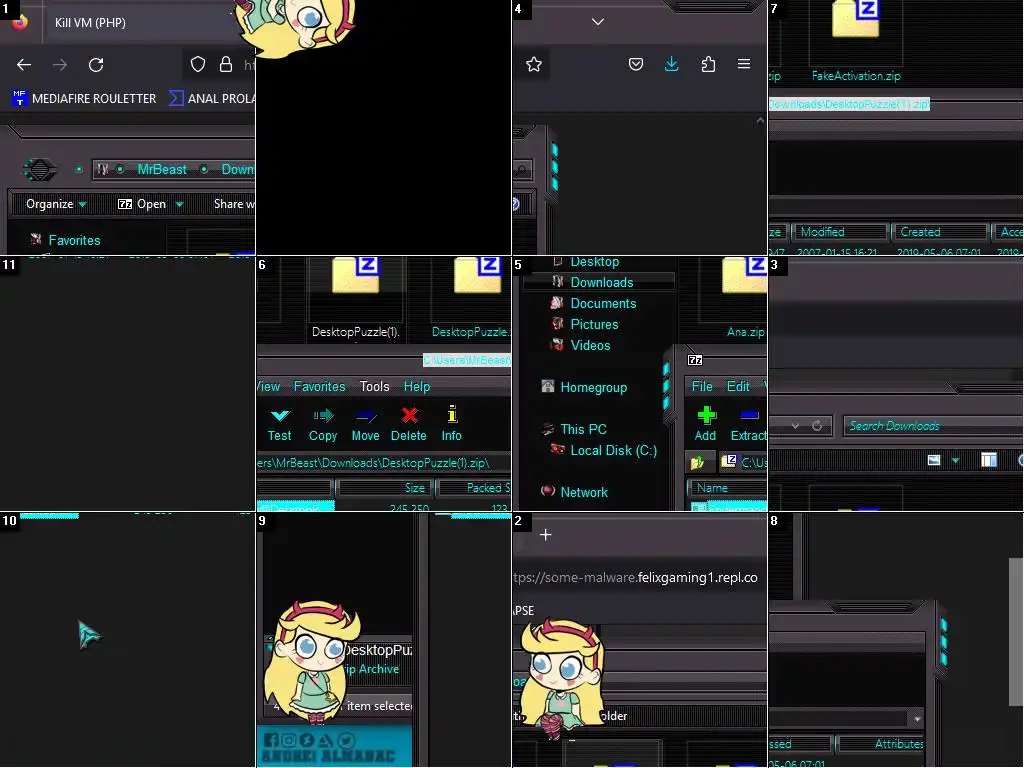Click the 7z Open button in Explorer
The height and width of the screenshot is (768, 1024).
[142, 204]
